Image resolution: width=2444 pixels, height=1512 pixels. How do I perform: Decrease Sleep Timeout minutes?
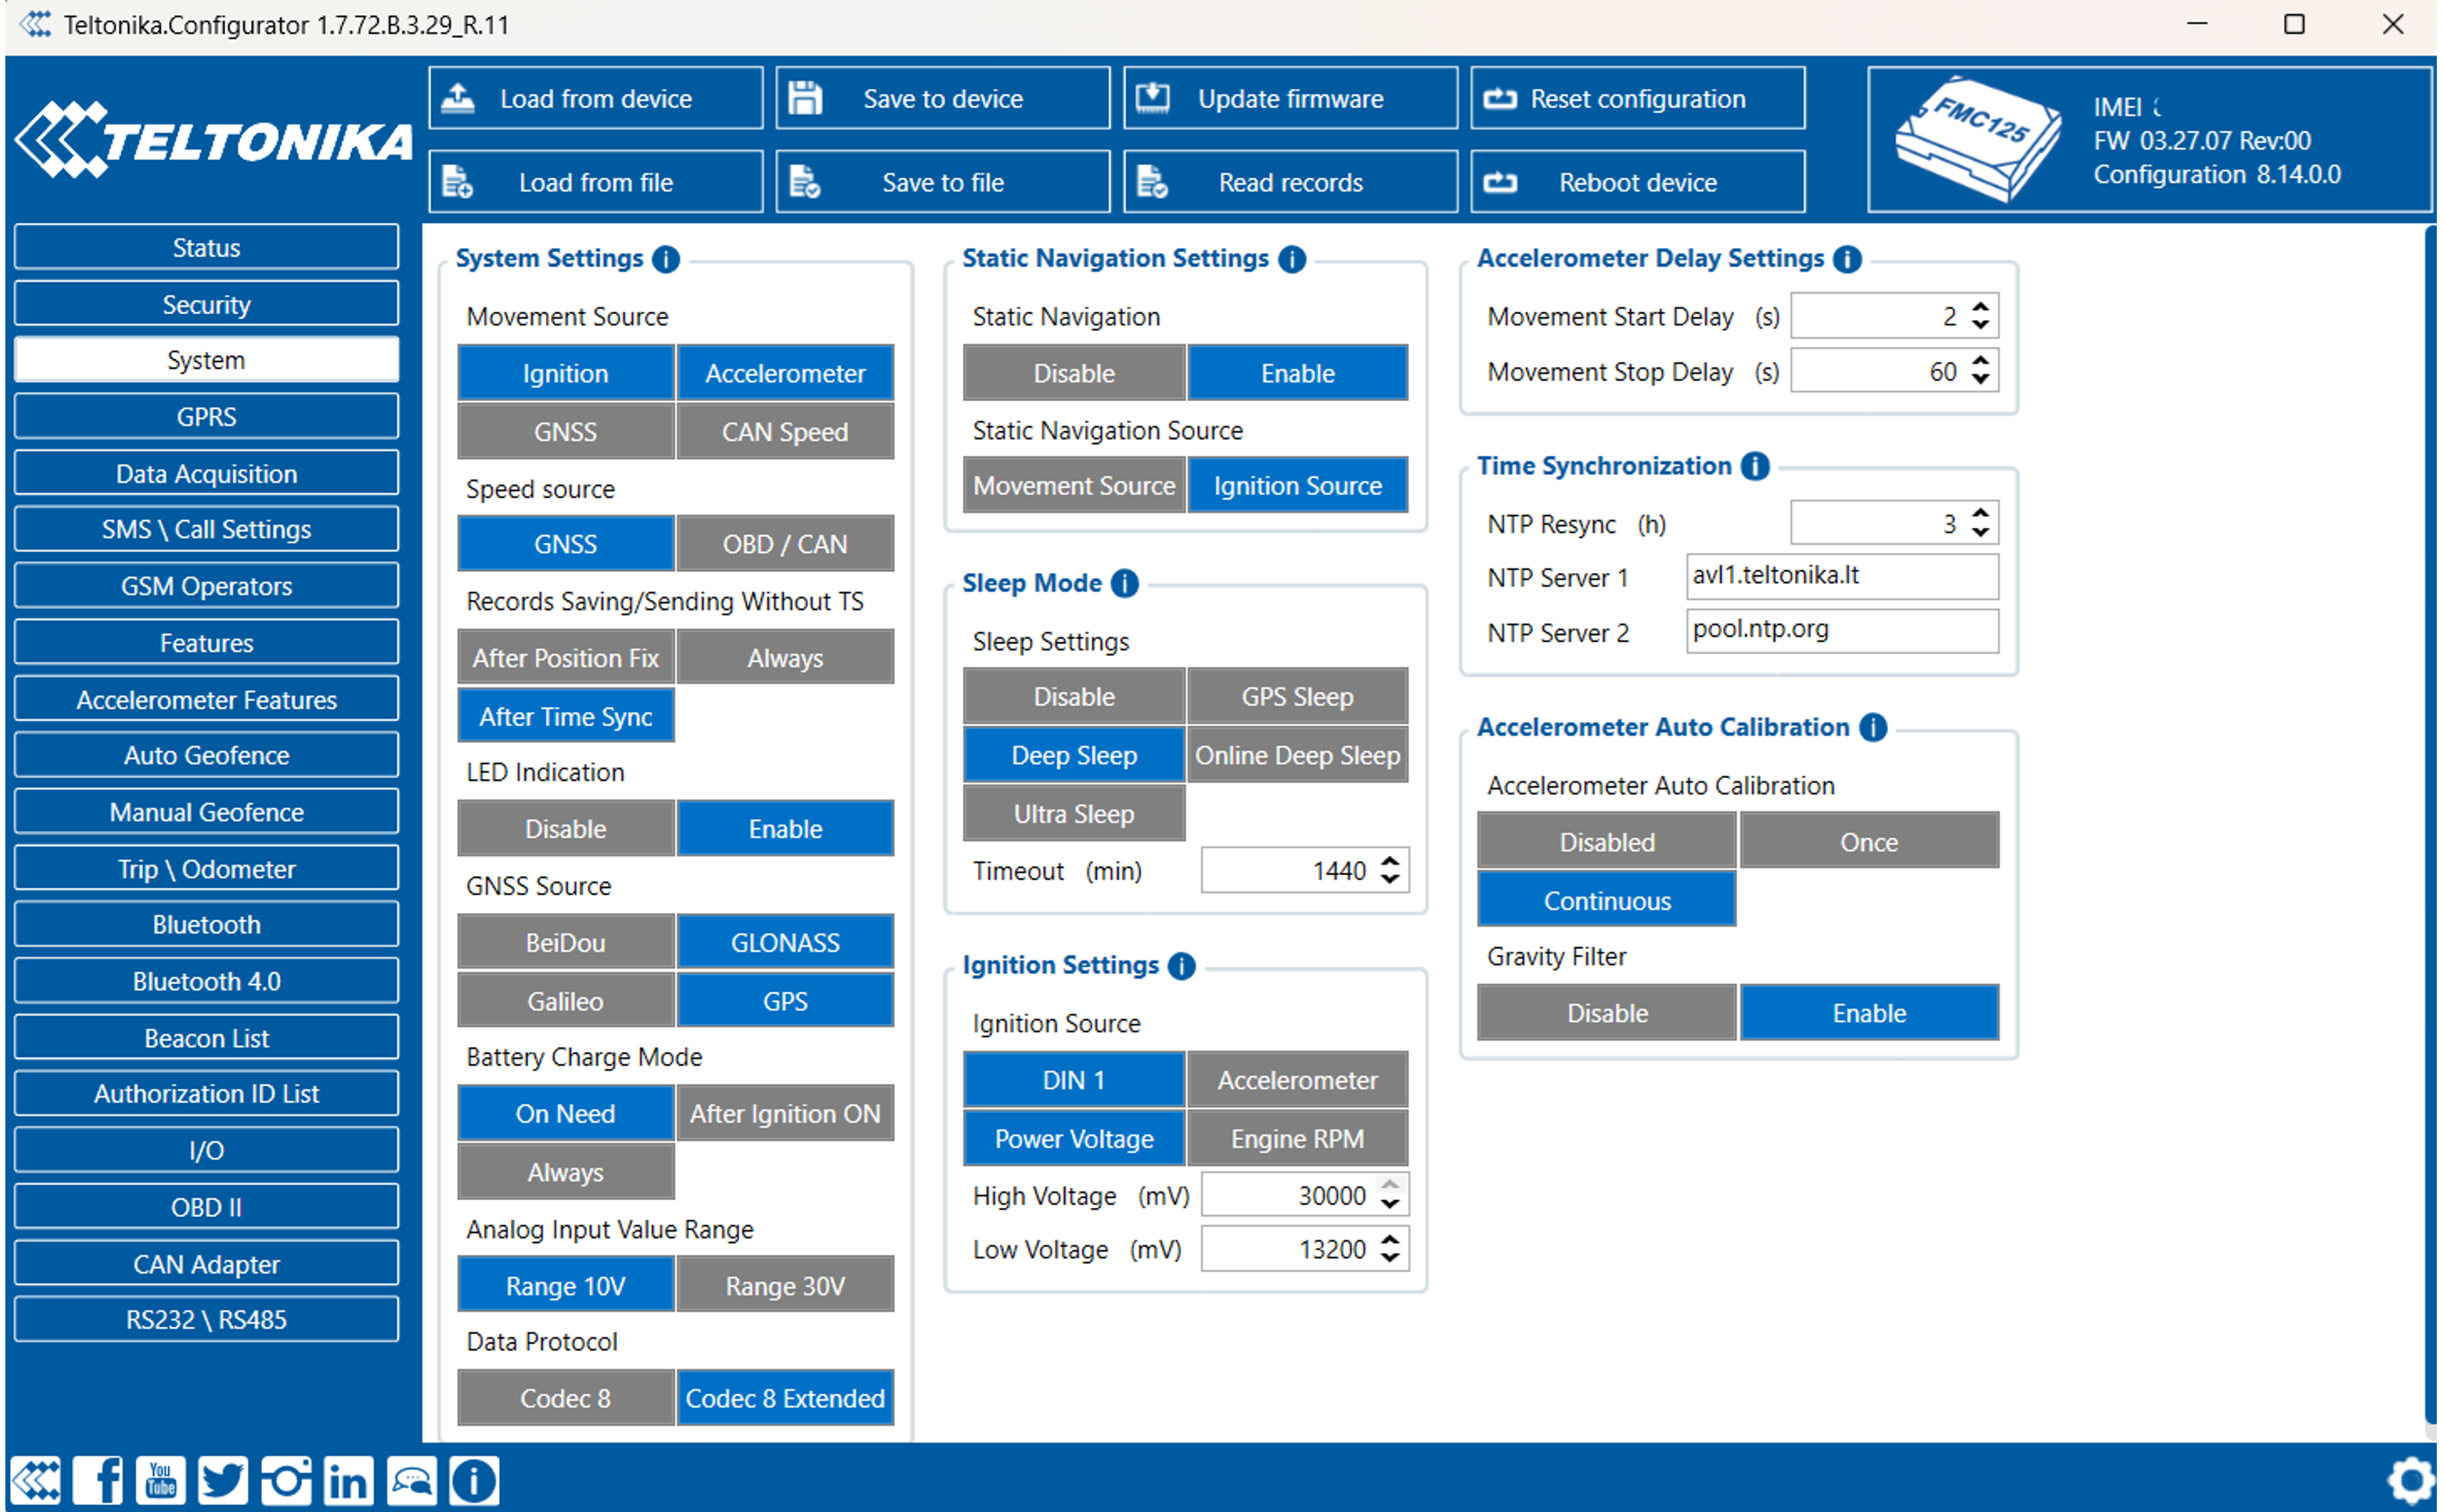tap(1390, 879)
